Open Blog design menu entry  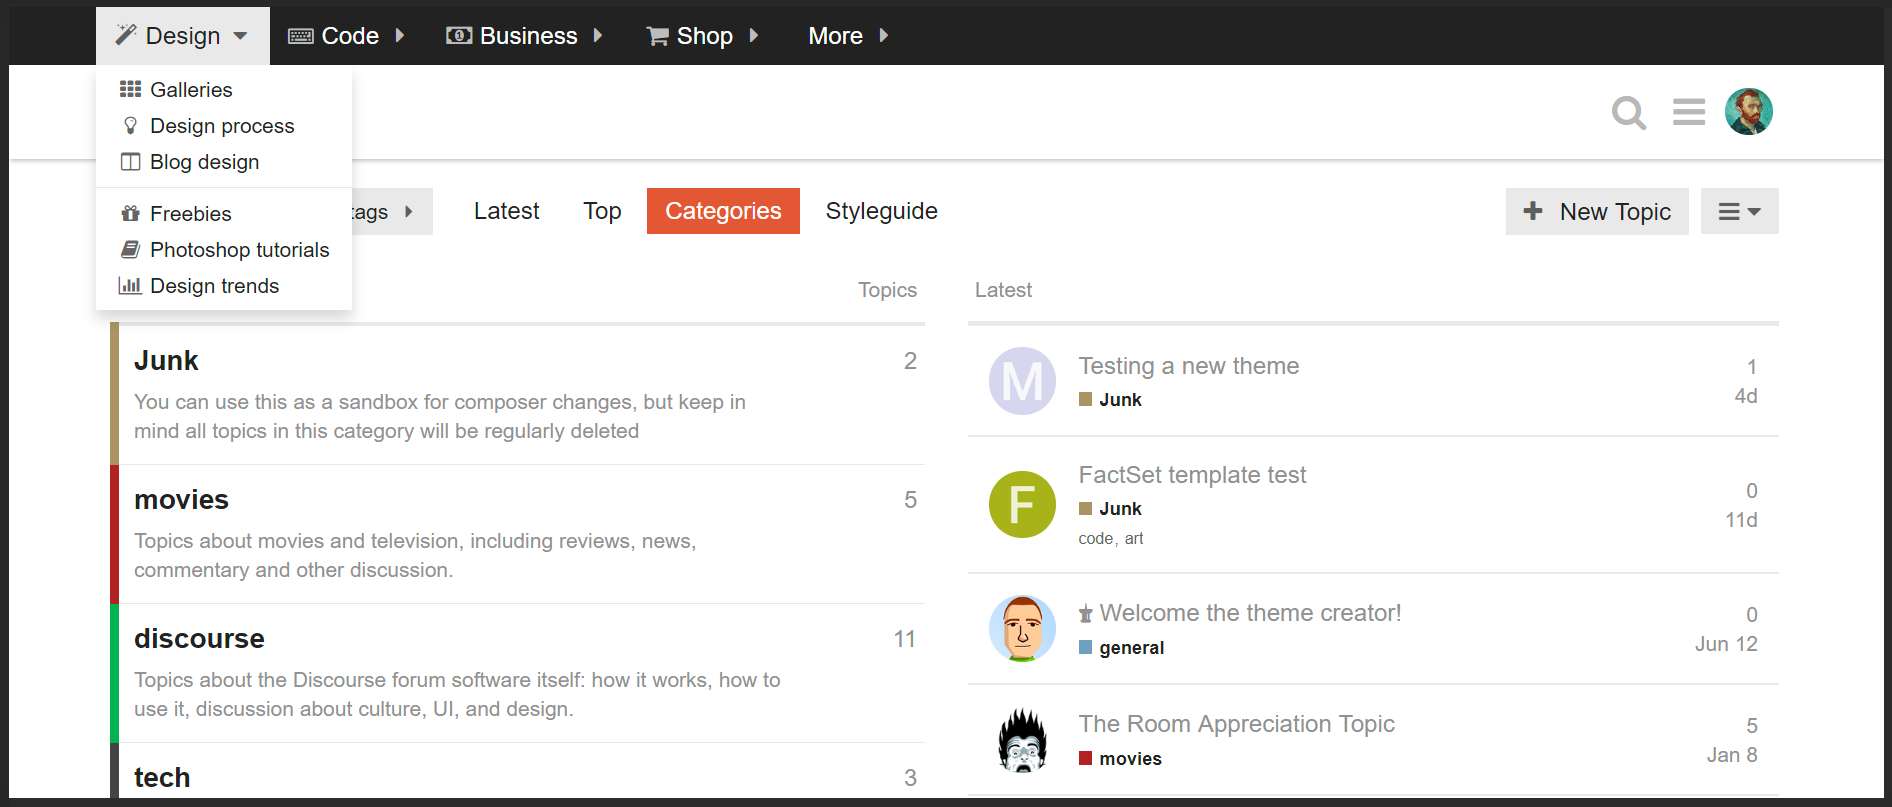pyautogui.click(x=204, y=162)
